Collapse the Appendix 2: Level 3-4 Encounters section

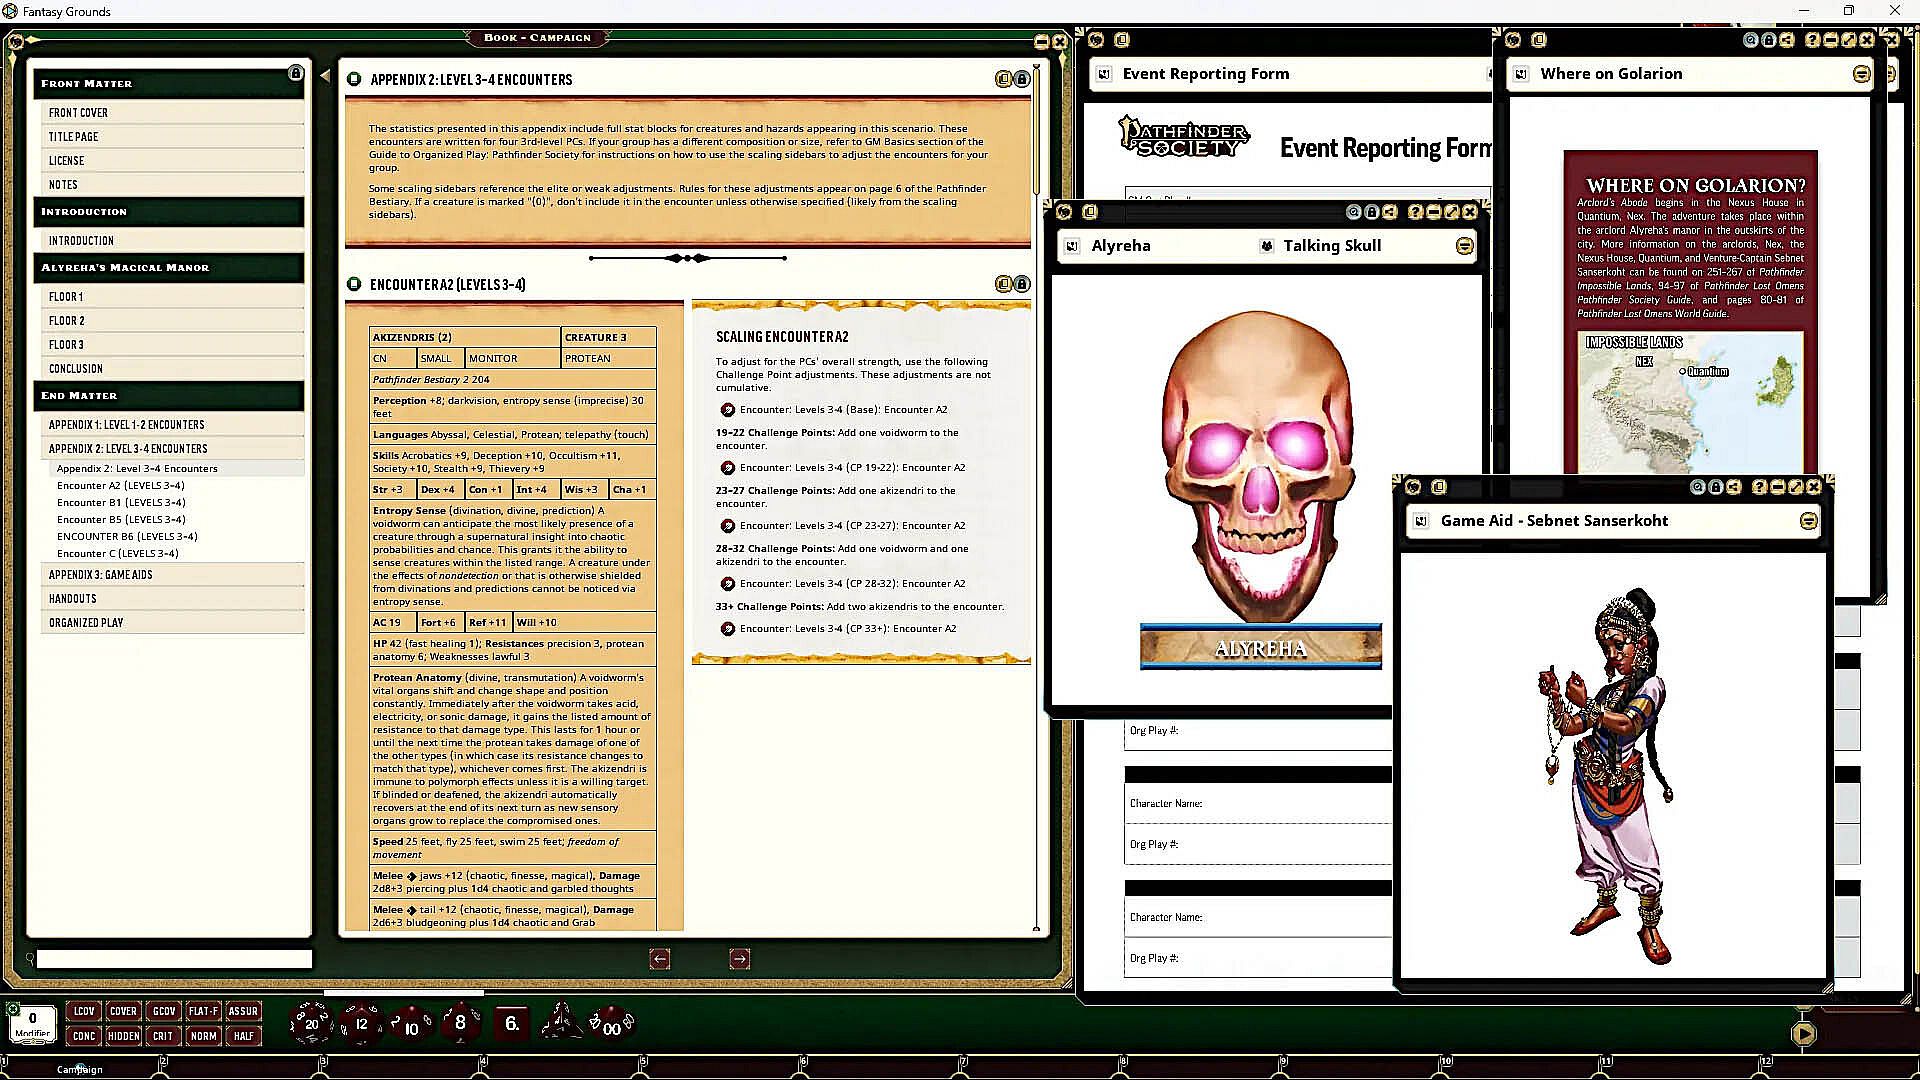354,79
